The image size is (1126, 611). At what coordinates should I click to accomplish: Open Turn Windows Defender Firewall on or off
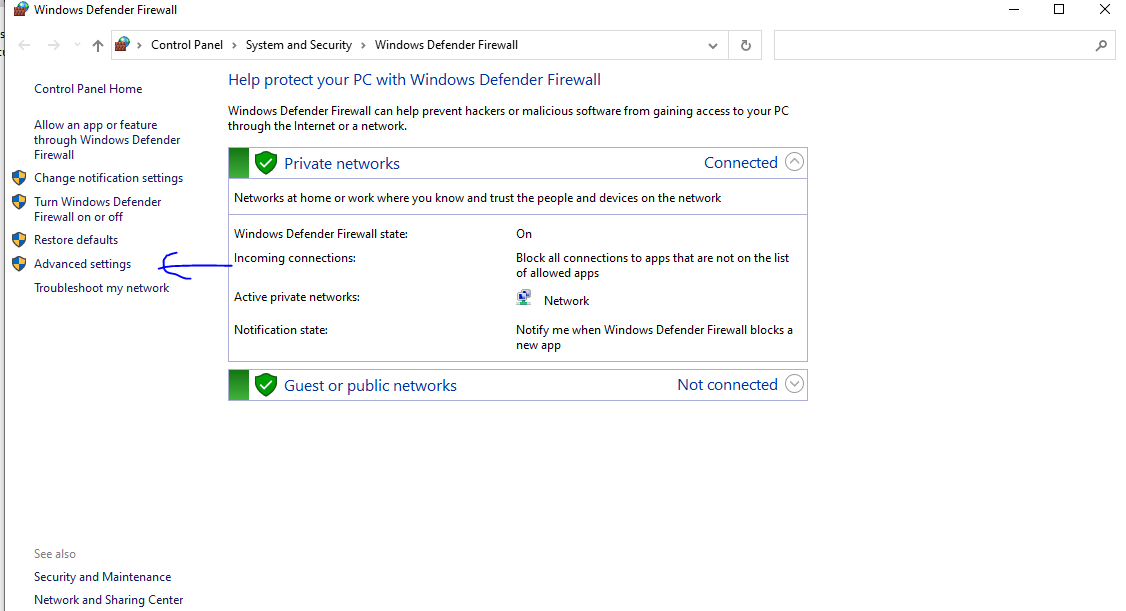pos(97,209)
